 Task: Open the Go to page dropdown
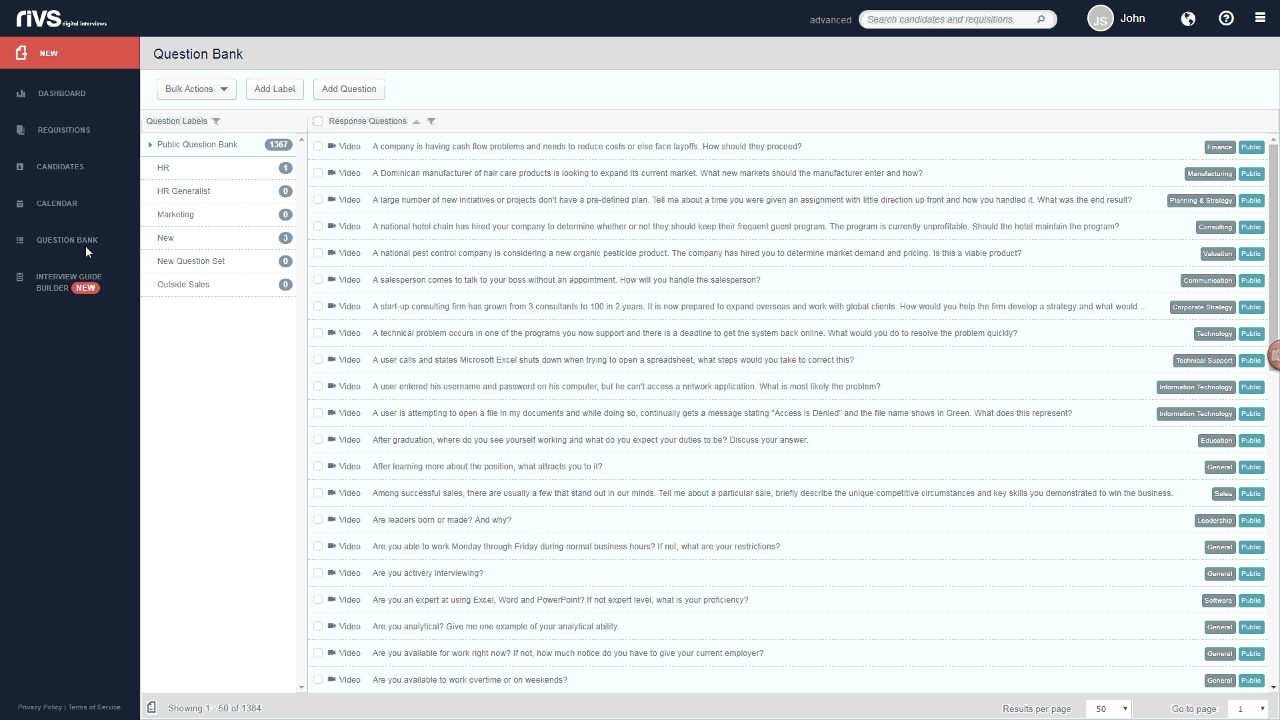click(x=1248, y=708)
